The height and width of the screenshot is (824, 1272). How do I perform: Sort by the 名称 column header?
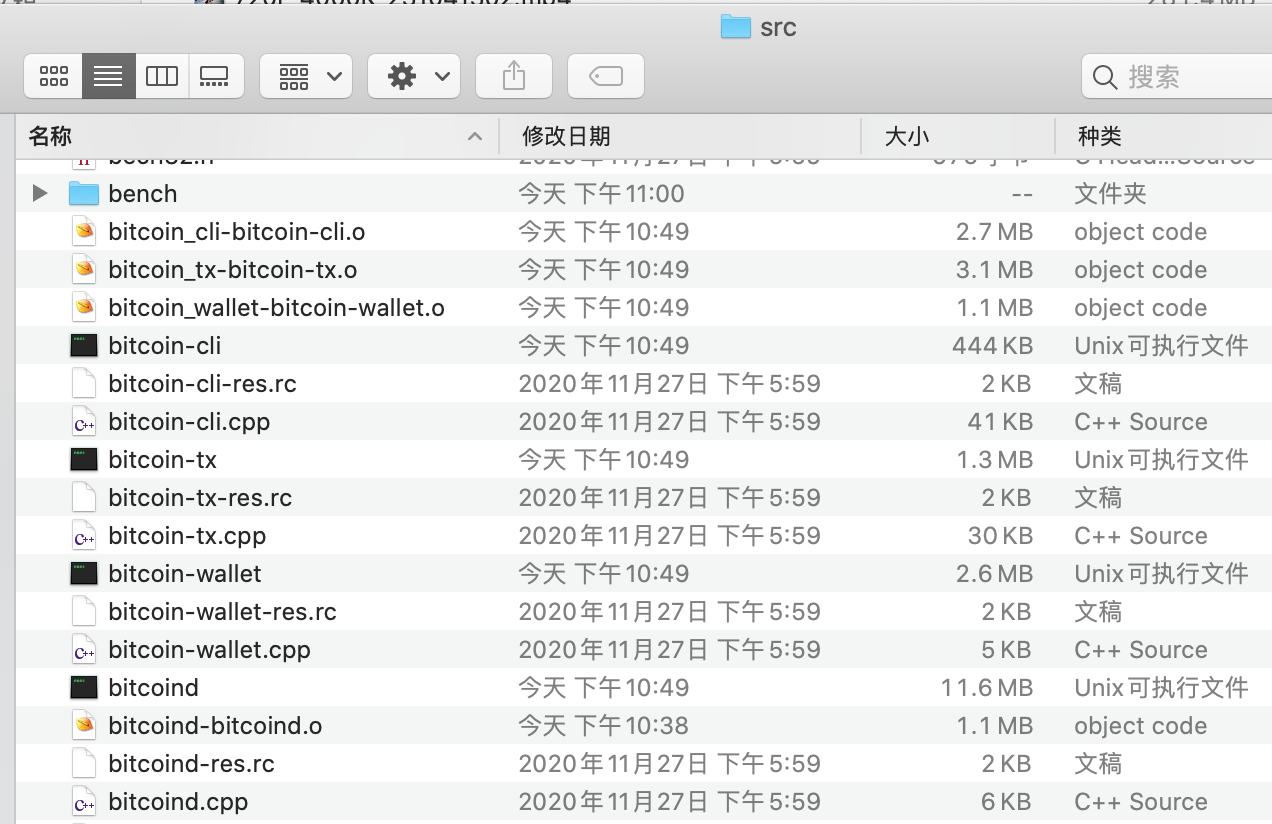[257, 136]
